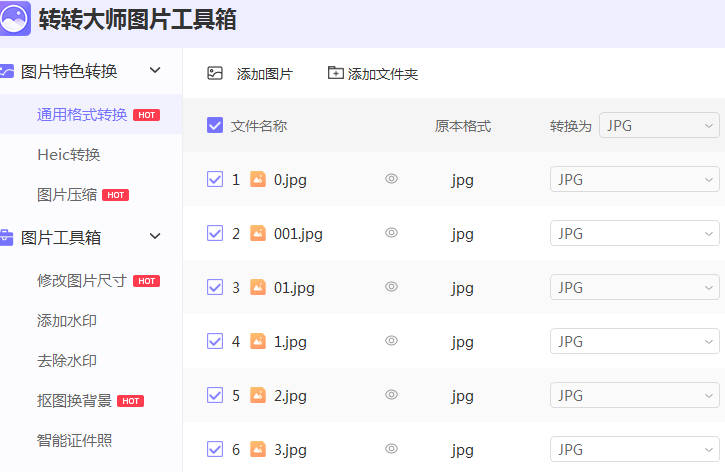Image resolution: width=725 pixels, height=472 pixels.
Task: Click the HOT badge beside 修改图片尺寸
Action: pyautogui.click(x=147, y=281)
